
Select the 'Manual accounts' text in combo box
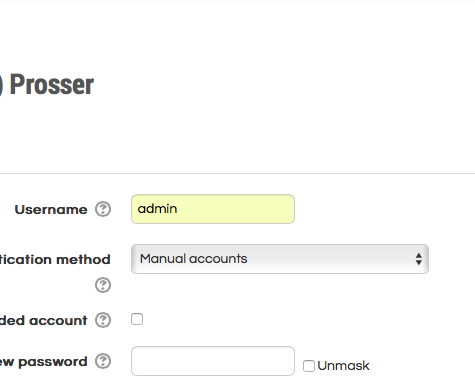coord(194,259)
